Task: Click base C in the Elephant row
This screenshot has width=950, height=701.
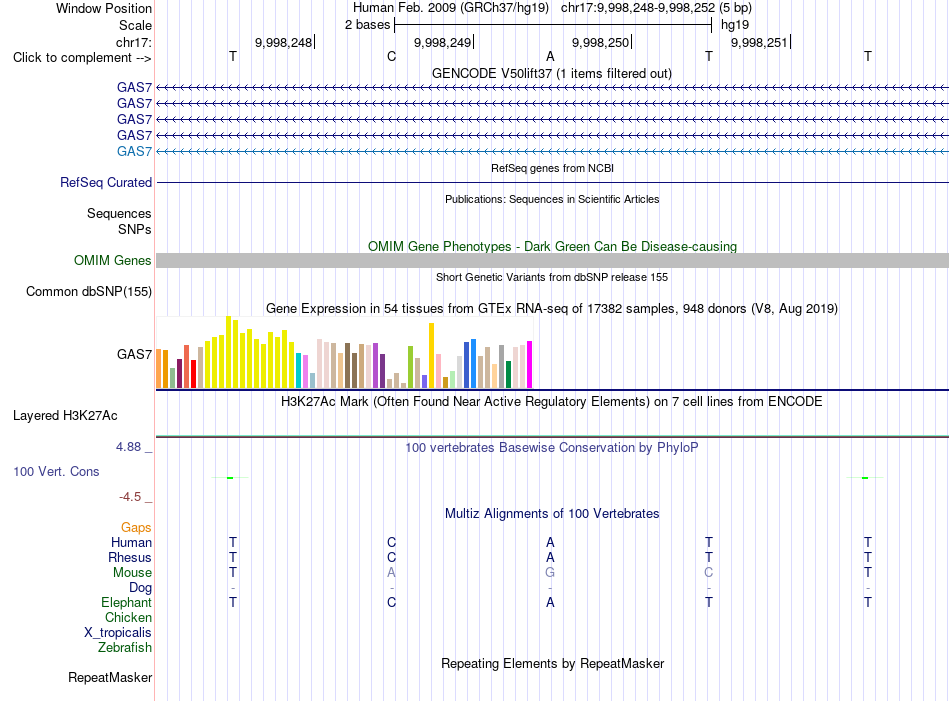Action: tap(391, 602)
